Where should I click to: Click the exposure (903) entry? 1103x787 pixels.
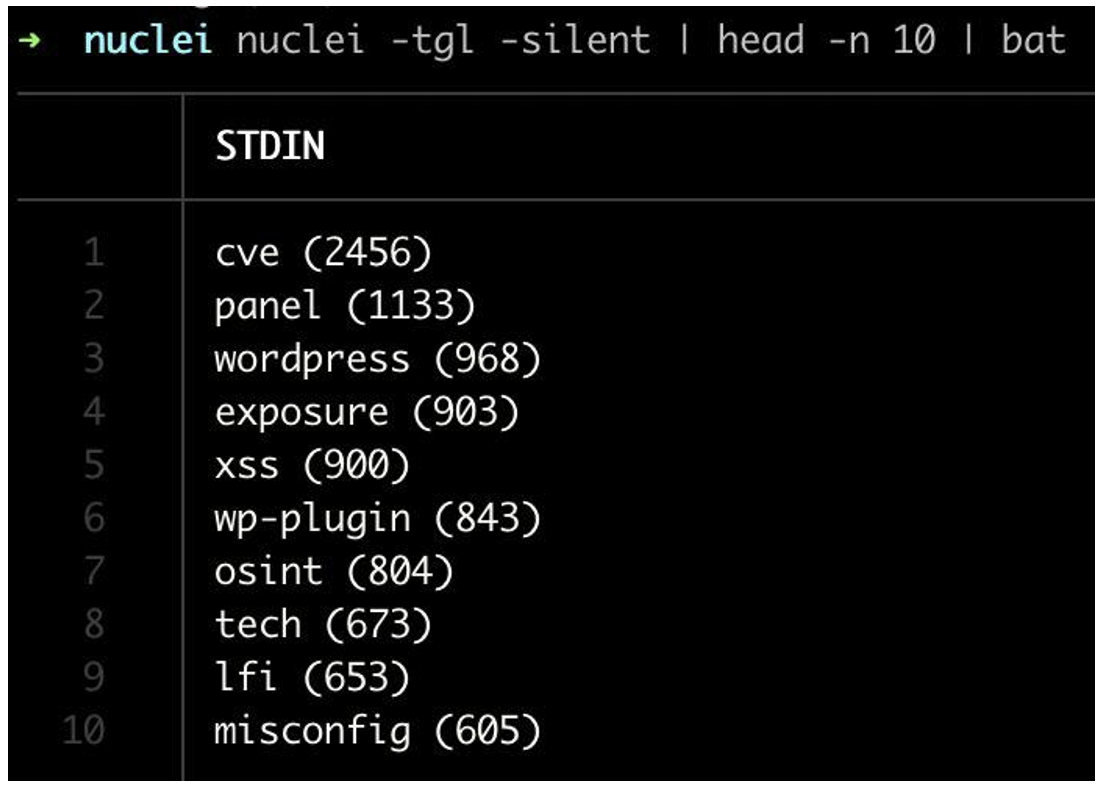tap(366, 412)
